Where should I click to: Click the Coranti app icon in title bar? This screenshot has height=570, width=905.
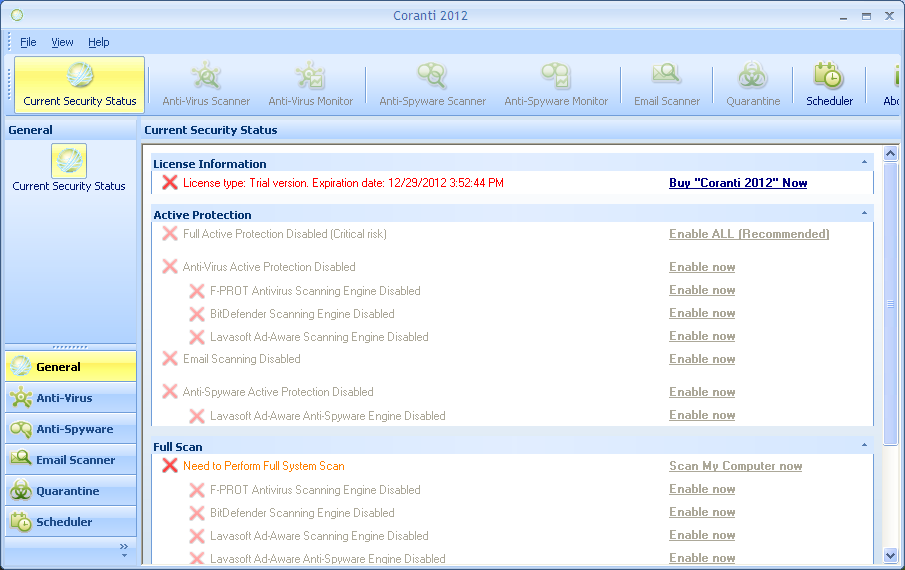[x=17, y=15]
